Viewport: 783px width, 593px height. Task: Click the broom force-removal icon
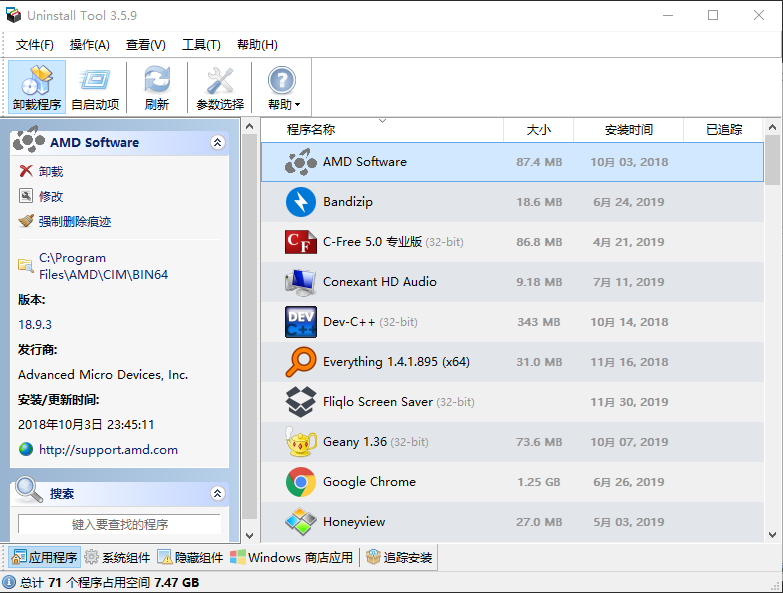pyautogui.click(x=26, y=221)
